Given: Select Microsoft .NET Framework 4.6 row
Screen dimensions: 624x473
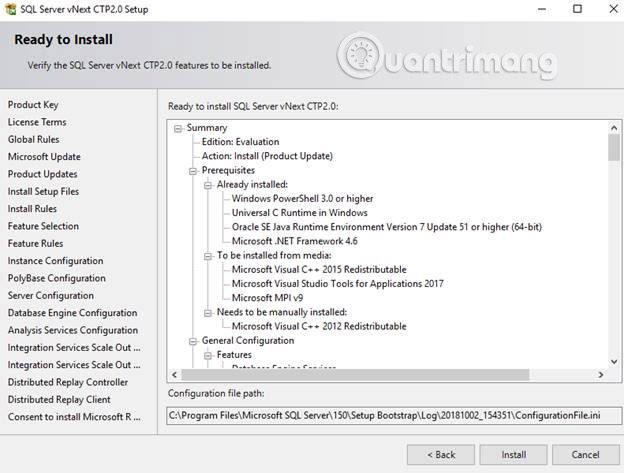Looking at the screenshot, I should (x=294, y=241).
